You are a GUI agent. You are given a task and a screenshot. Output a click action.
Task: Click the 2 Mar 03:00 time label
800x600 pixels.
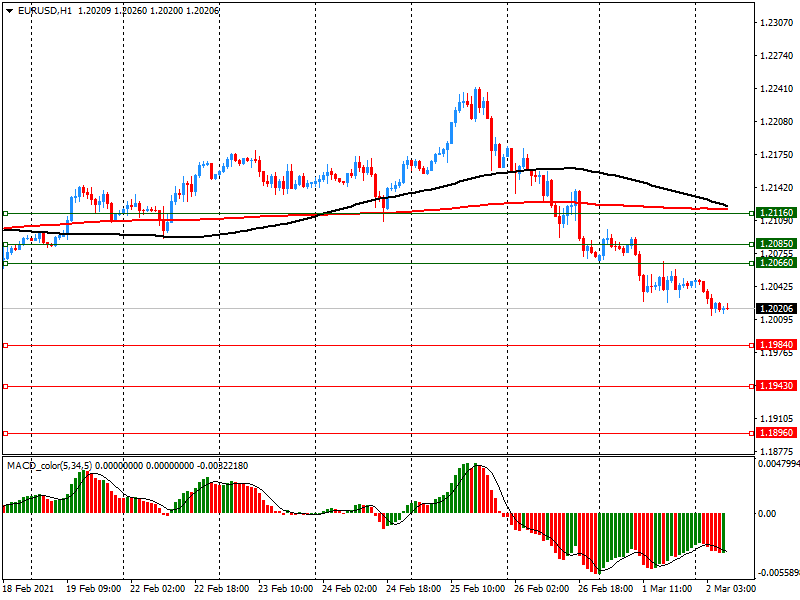click(x=731, y=589)
